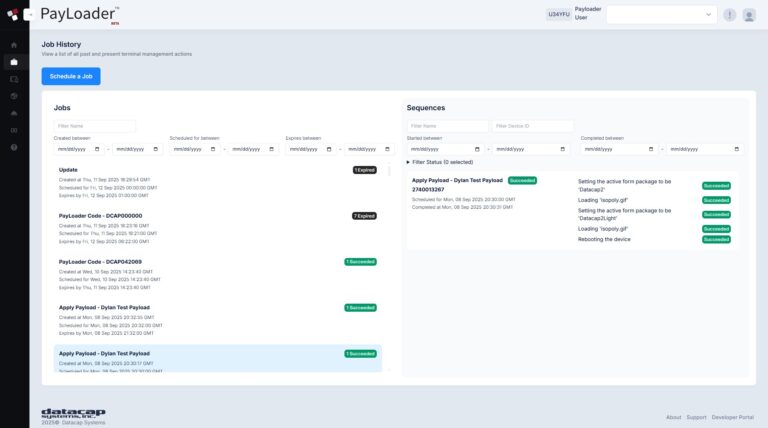The width and height of the screenshot is (768, 428).
Task: Open the question mark help sidebar icon
Action: tap(14, 147)
